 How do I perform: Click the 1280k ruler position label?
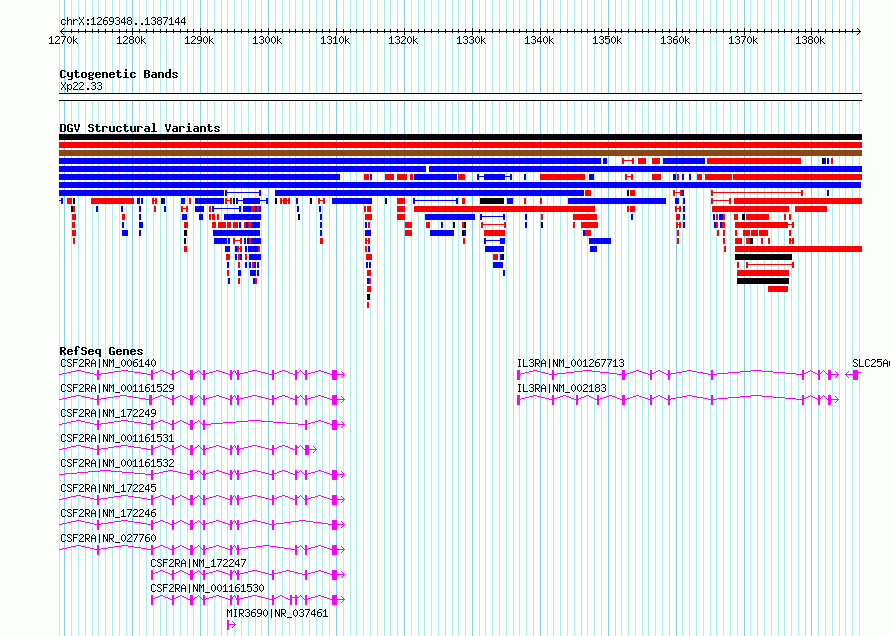pos(131,40)
